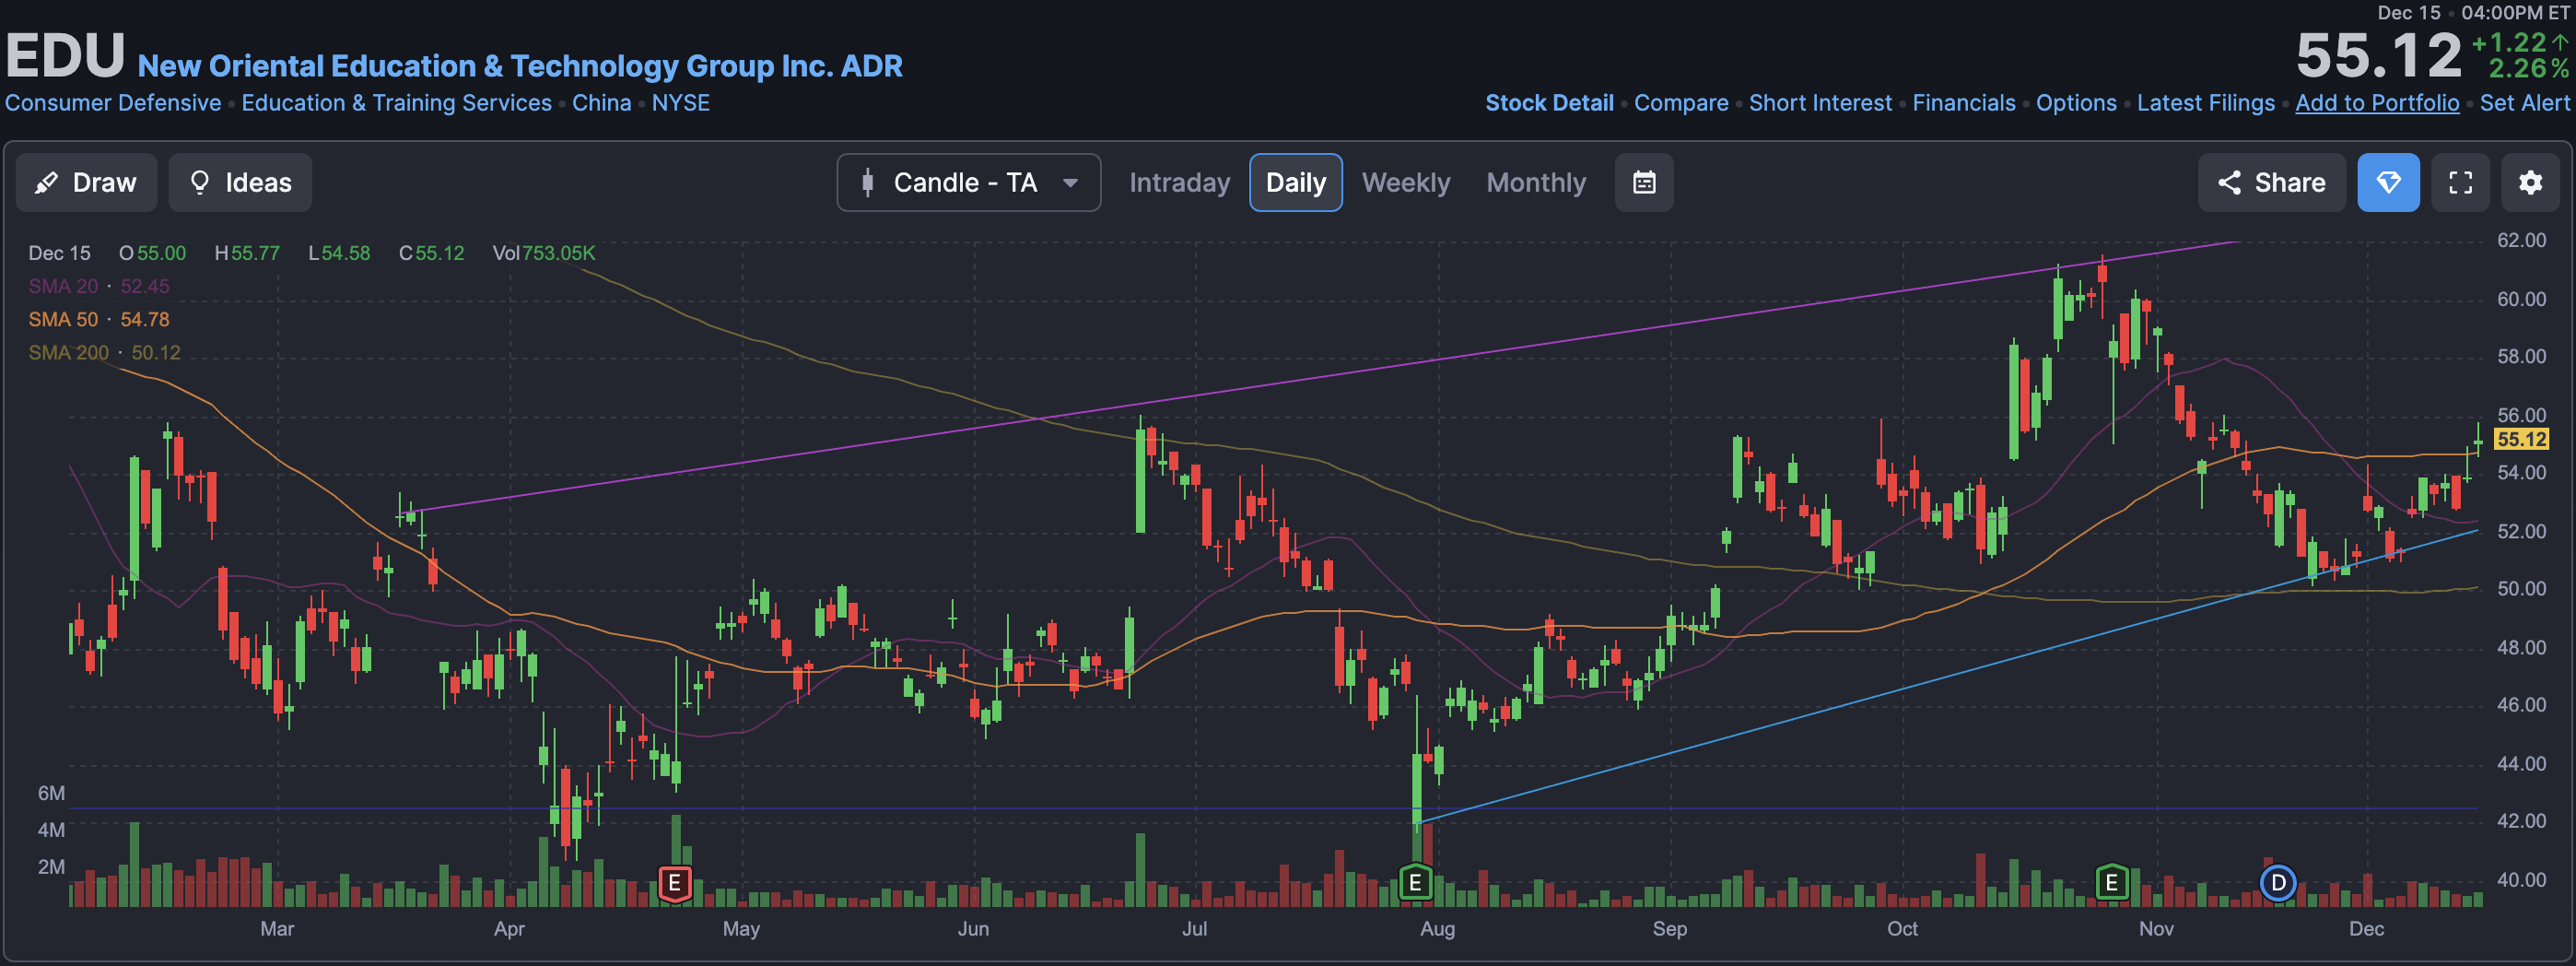
Task: Click the August earnings E marker
Action: pyautogui.click(x=1414, y=883)
